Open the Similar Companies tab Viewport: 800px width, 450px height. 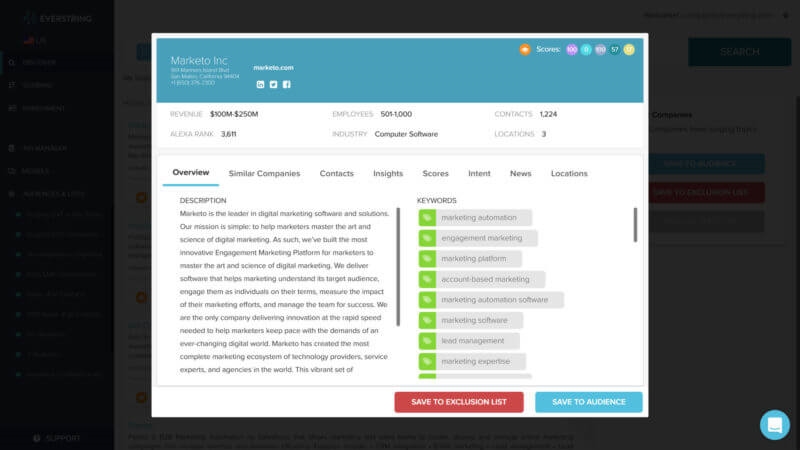(264, 173)
